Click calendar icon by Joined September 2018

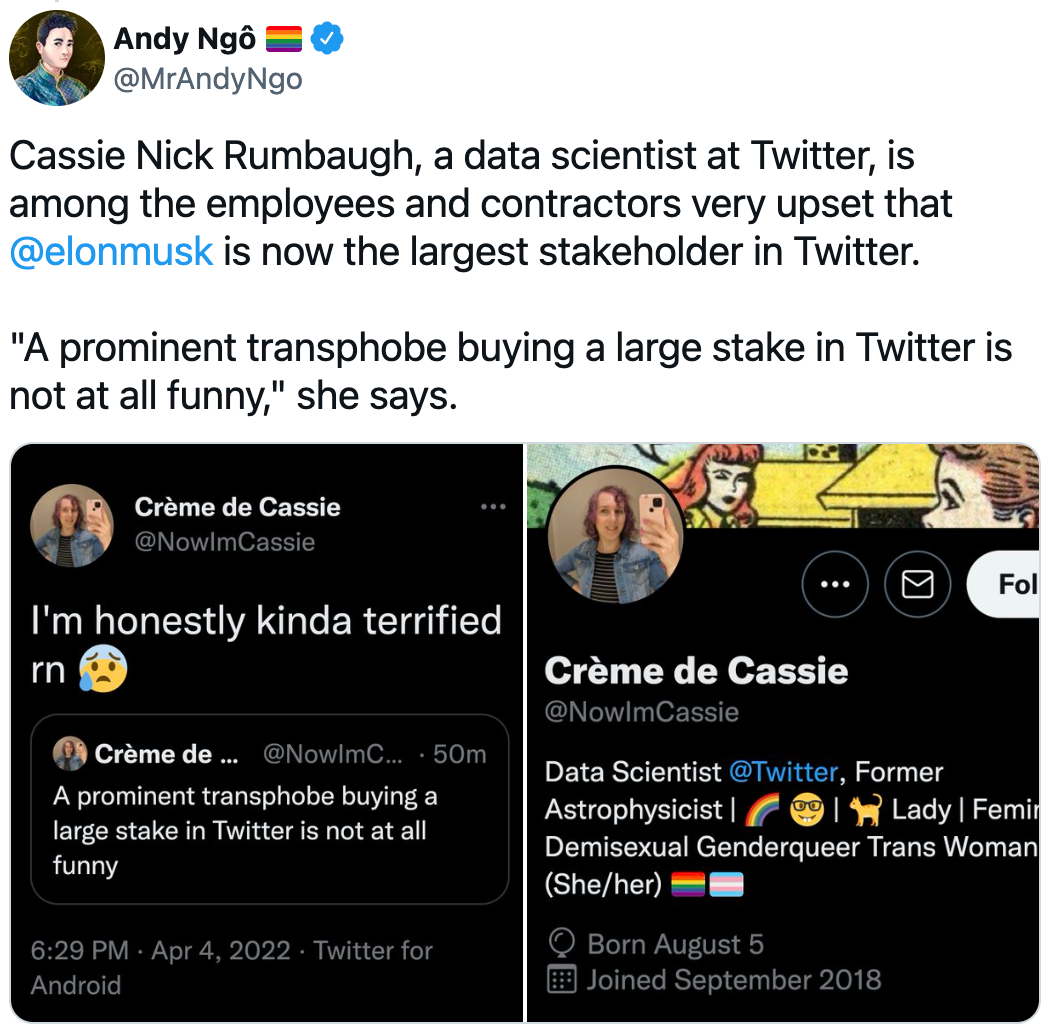coord(561,979)
